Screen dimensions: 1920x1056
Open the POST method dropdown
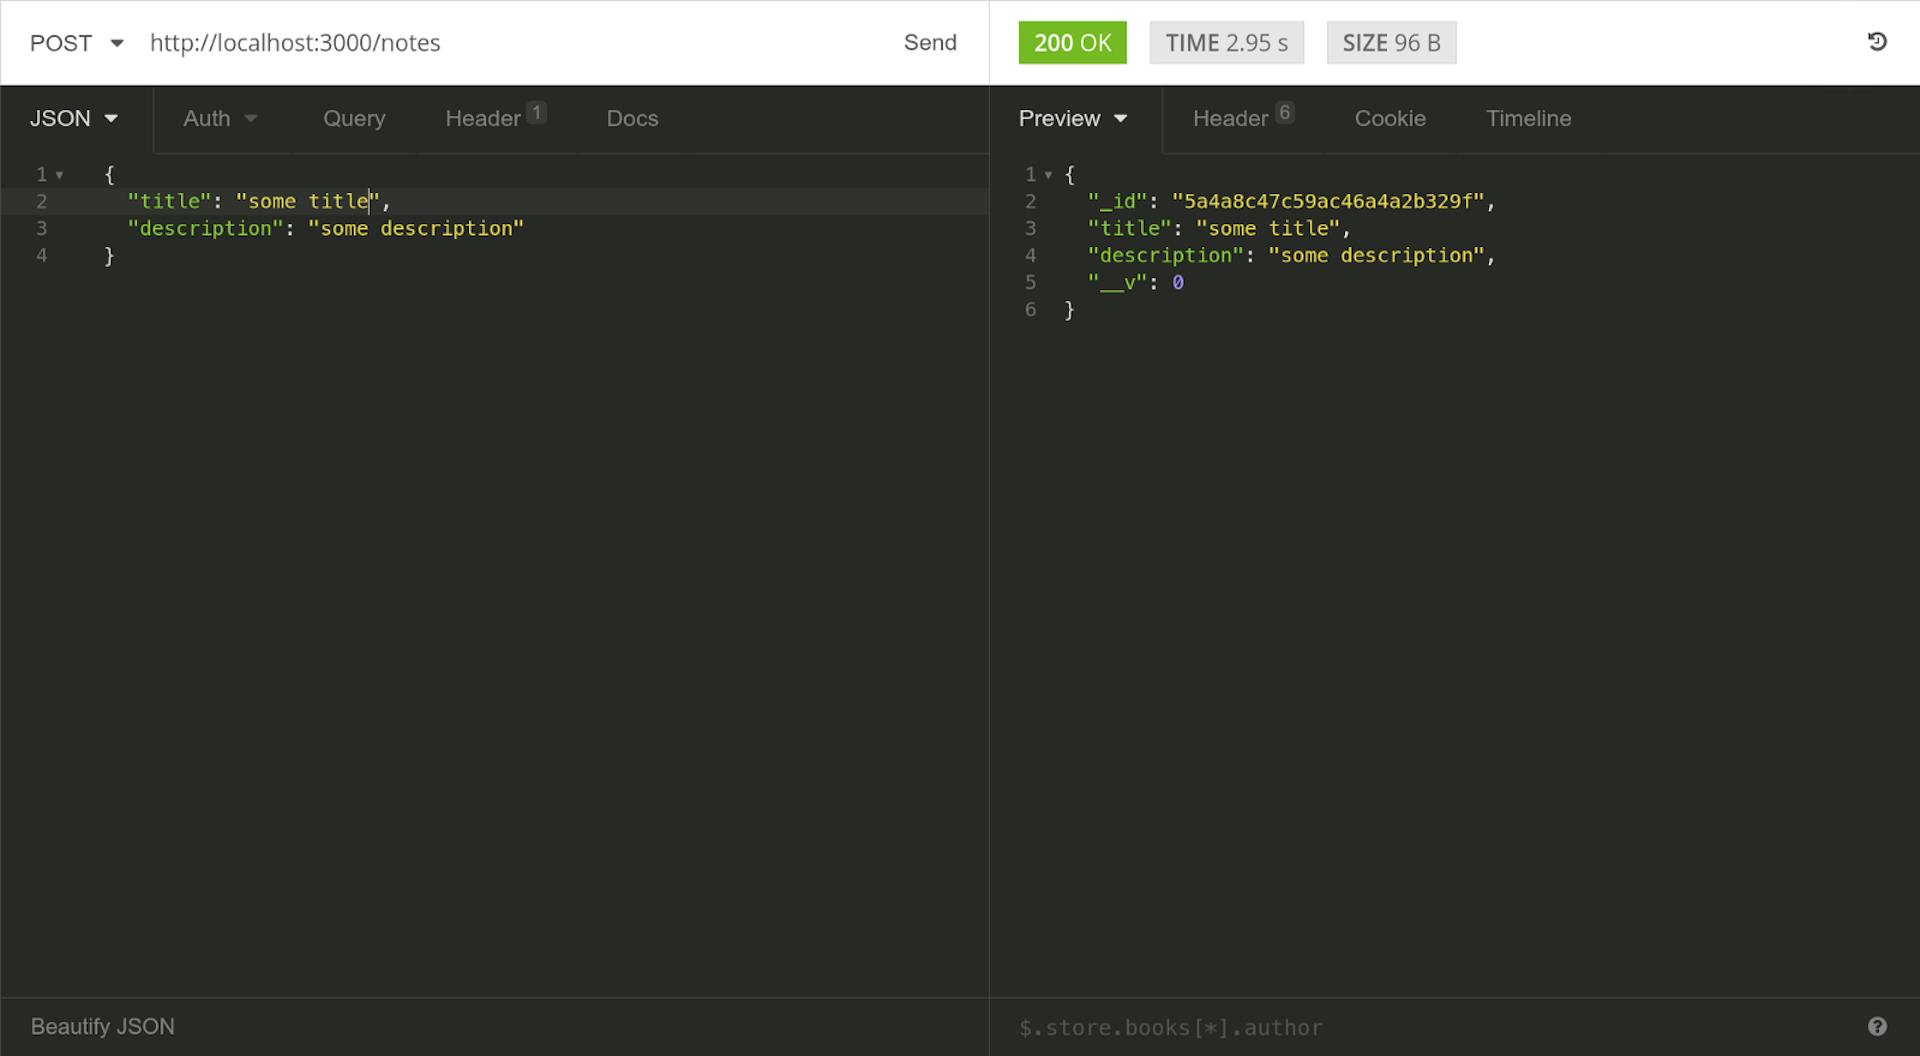pyautogui.click(x=75, y=43)
